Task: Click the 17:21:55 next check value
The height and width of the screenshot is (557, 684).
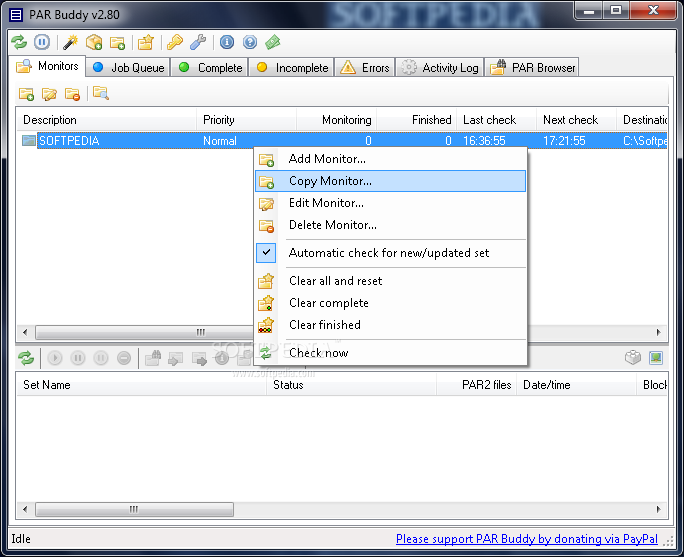Action: [x=564, y=141]
